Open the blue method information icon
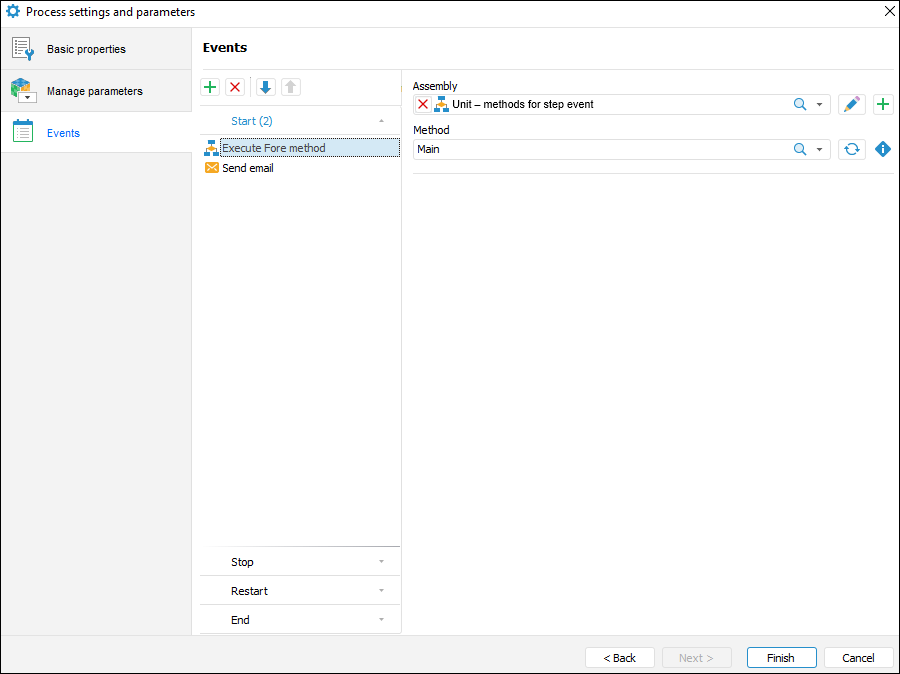Image resolution: width=900 pixels, height=674 pixels. (883, 149)
